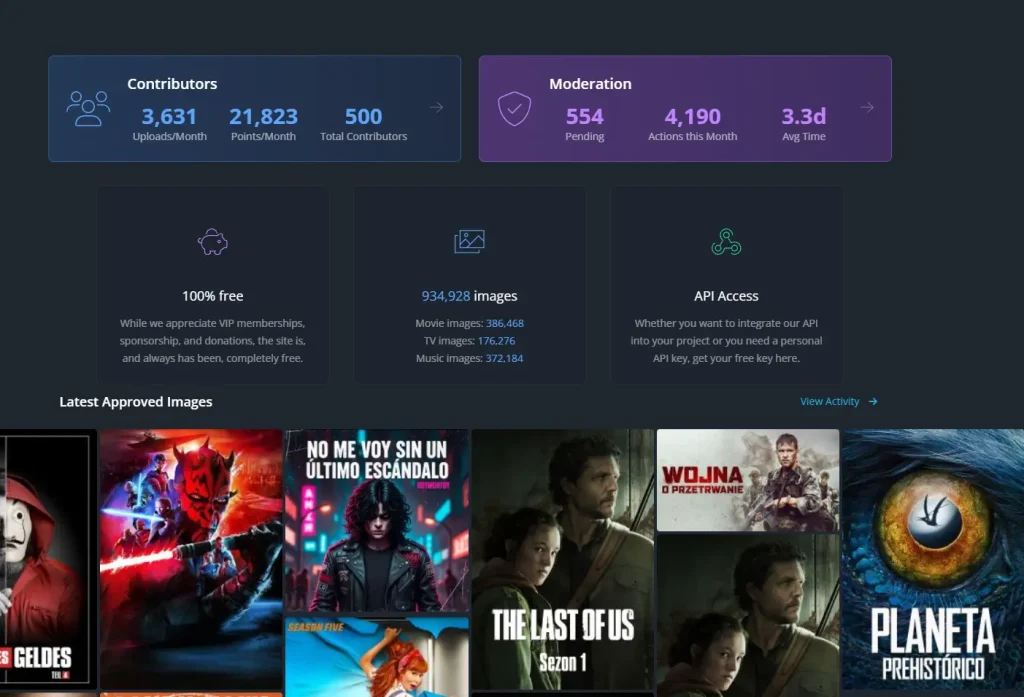Open Moderation card via its arrow
Screen dimensions: 1024x697
click(867, 107)
